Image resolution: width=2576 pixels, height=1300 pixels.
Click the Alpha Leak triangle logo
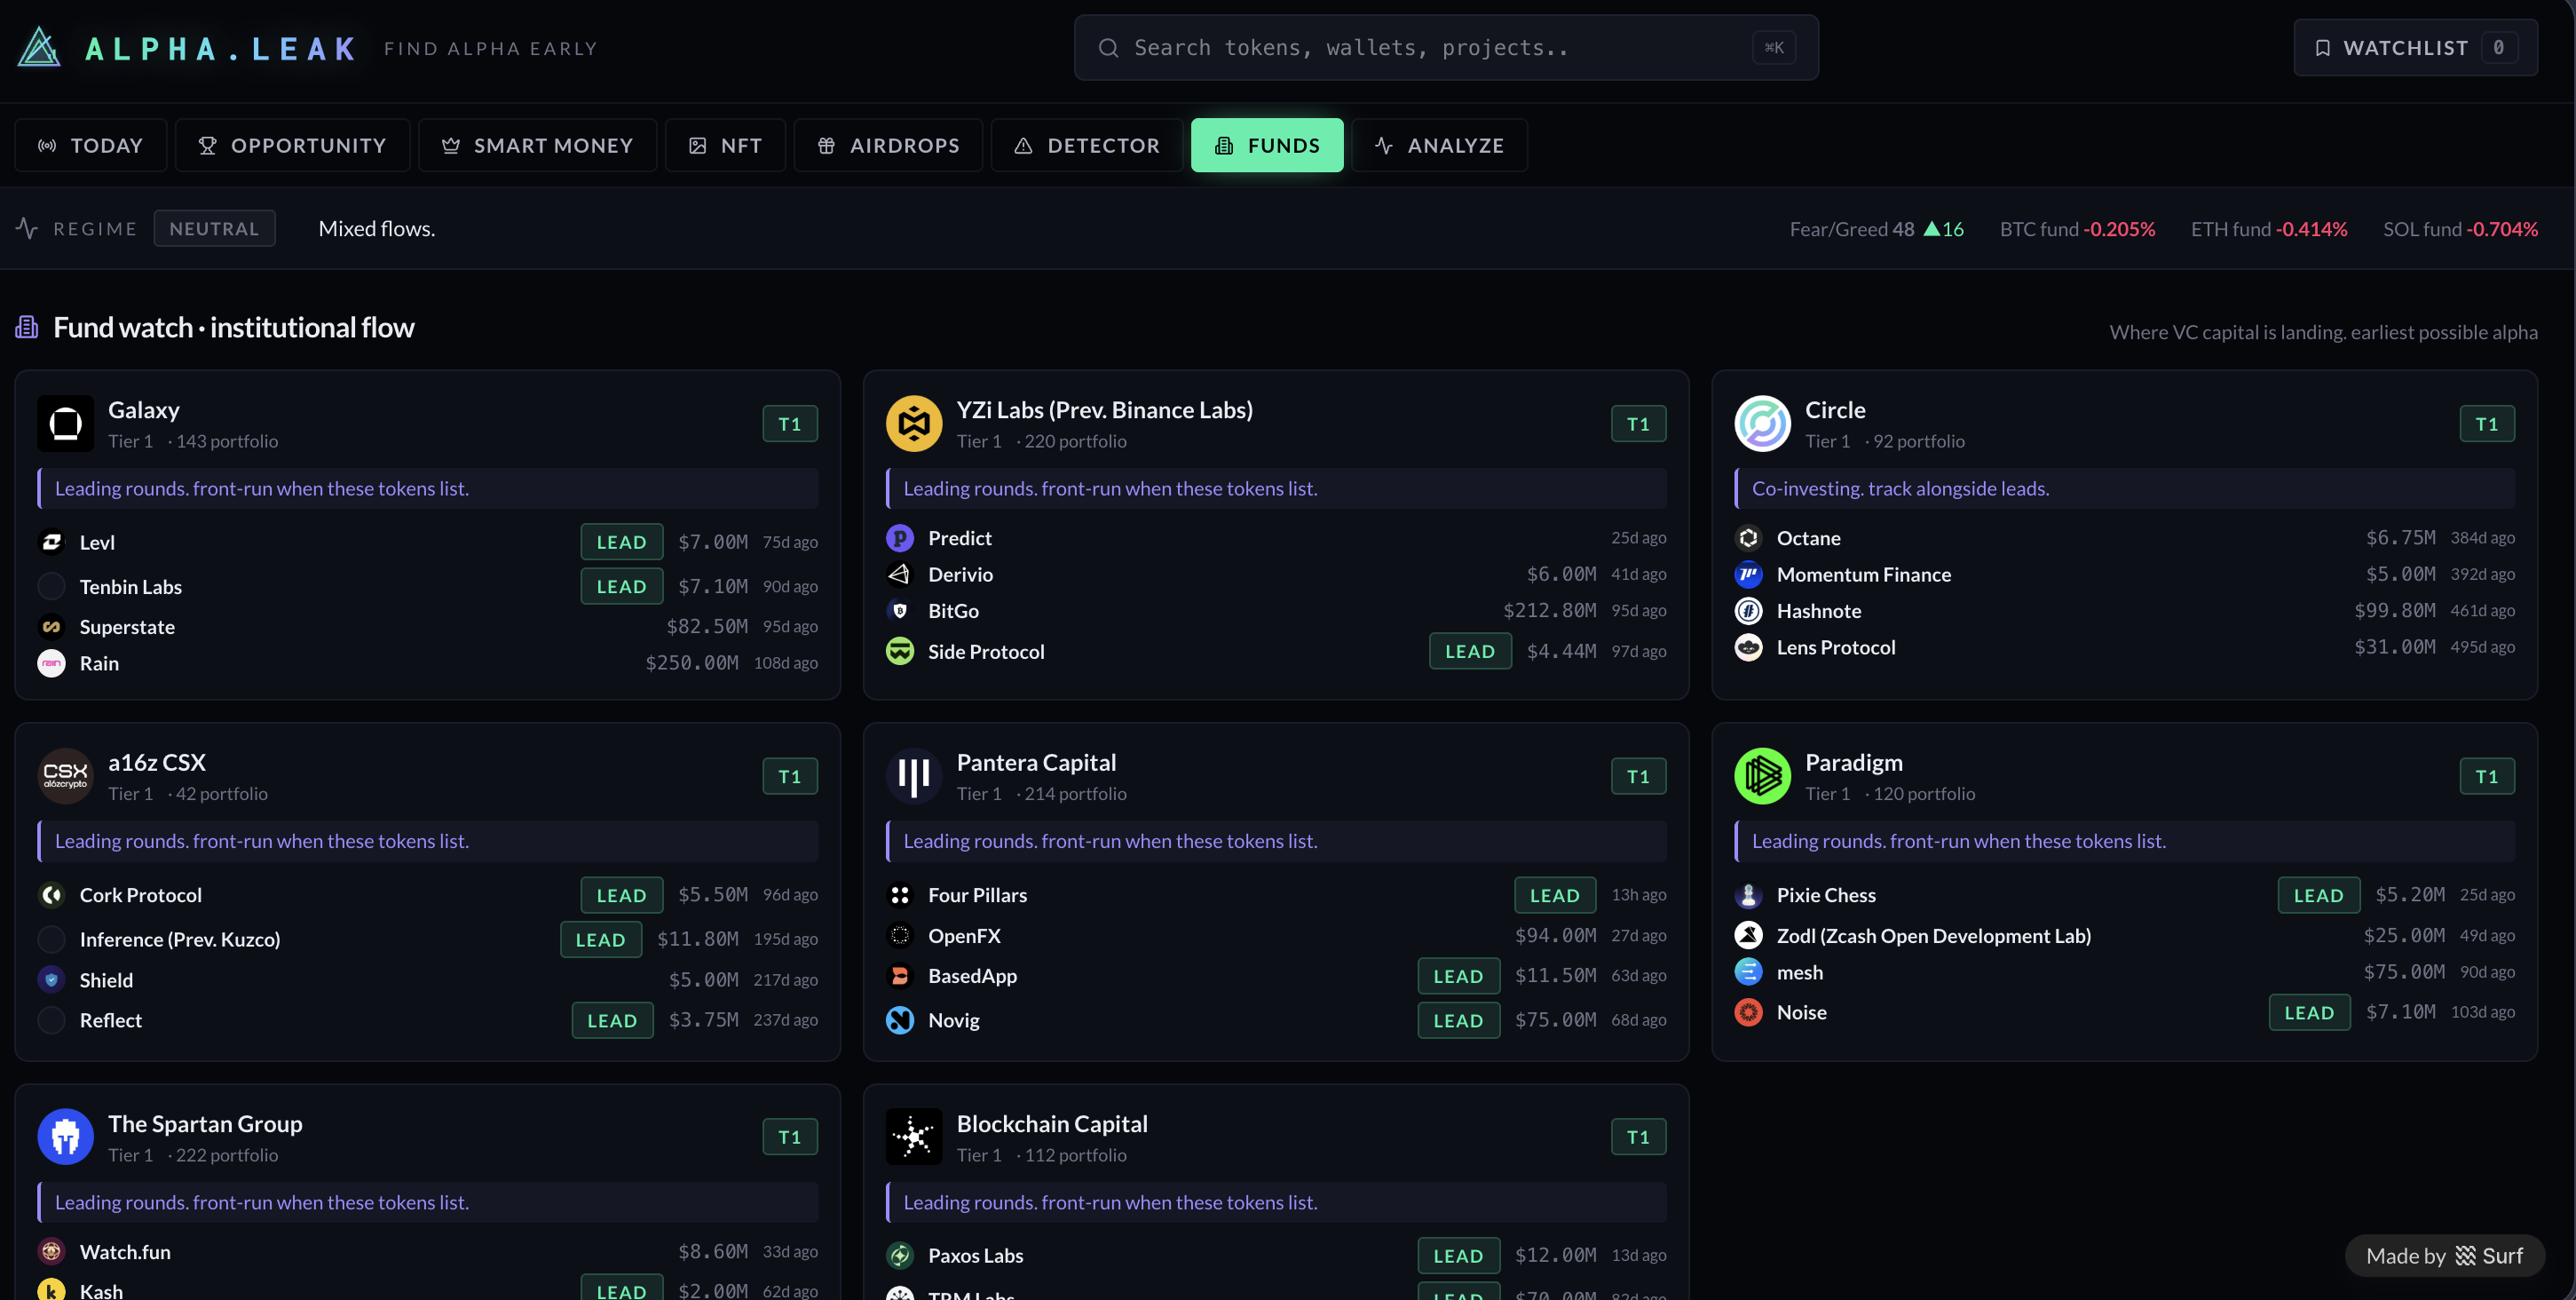point(39,47)
